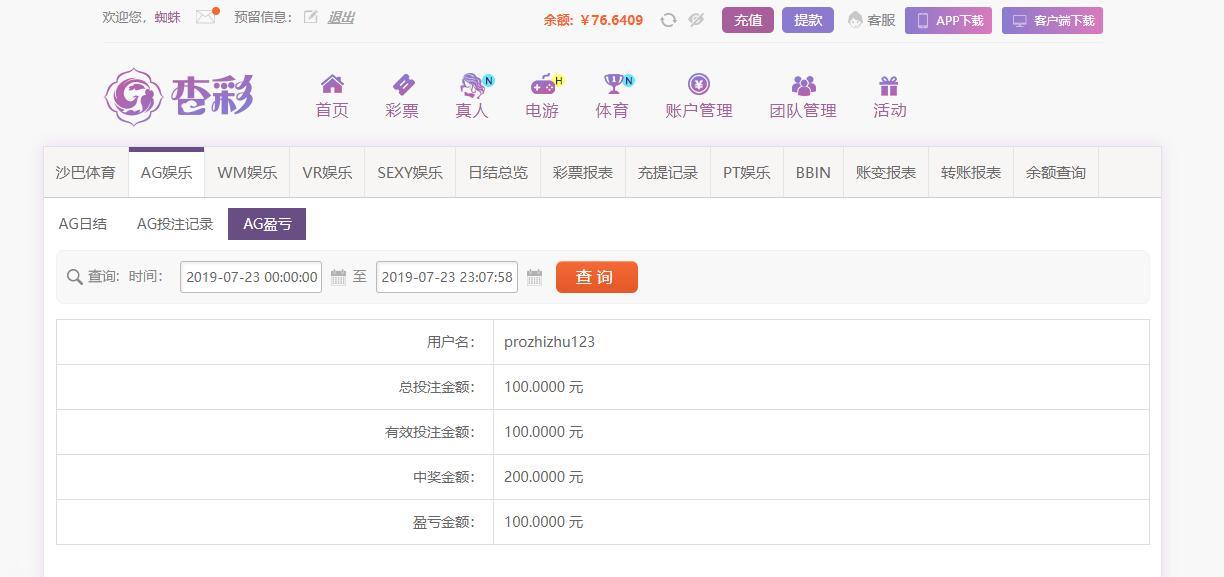The width and height of the screenshot is (1224, 577).
Task: Switch to the WM娱乐 tab
Action: pyautogui.click(x=247, y=172)
